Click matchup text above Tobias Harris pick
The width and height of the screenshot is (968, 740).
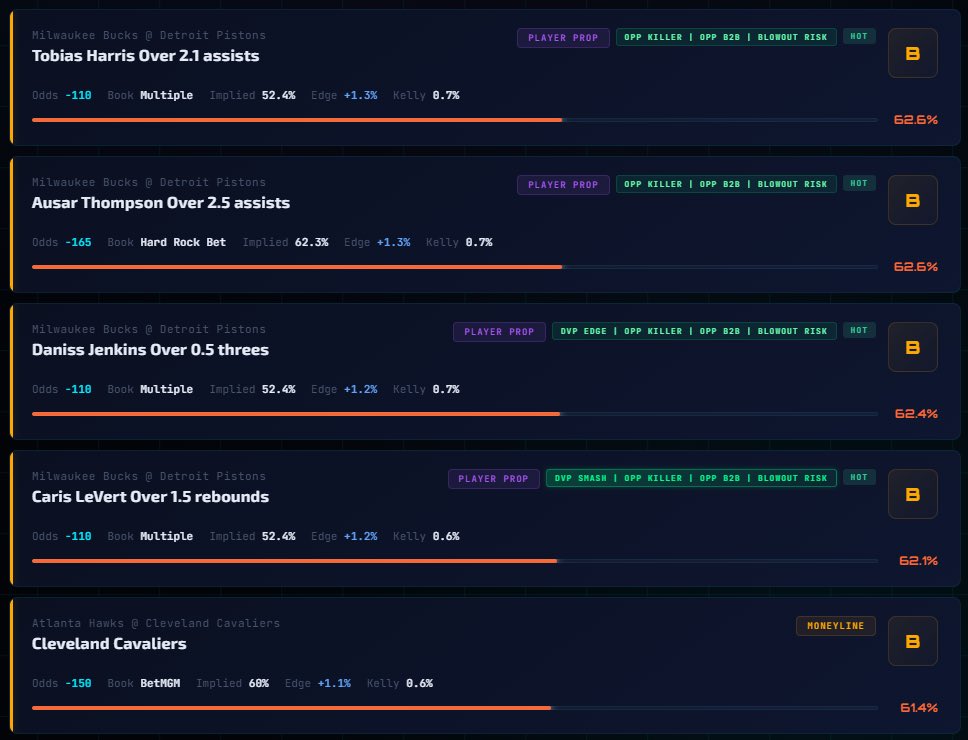click(x=149, y=35)
